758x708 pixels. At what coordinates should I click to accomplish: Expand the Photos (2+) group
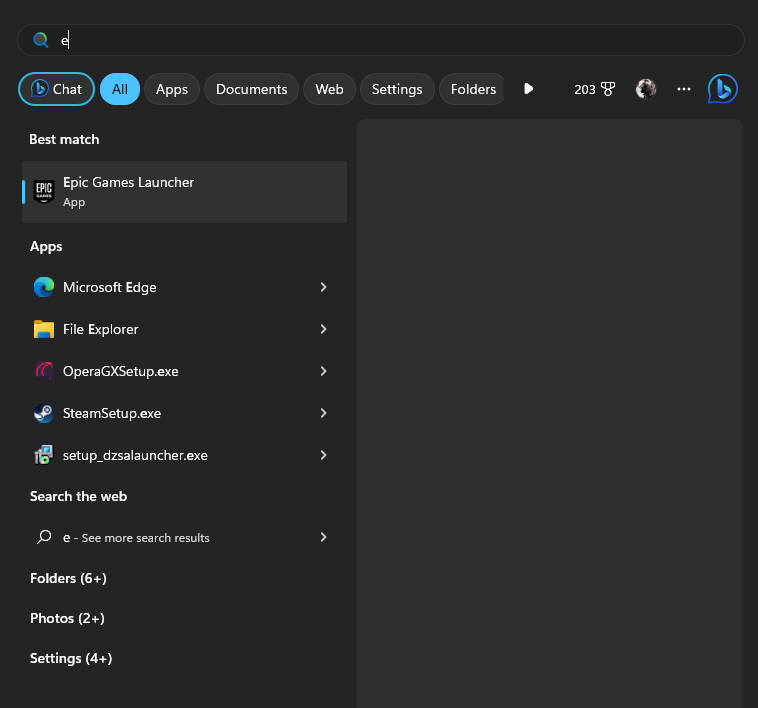[67, 619]
